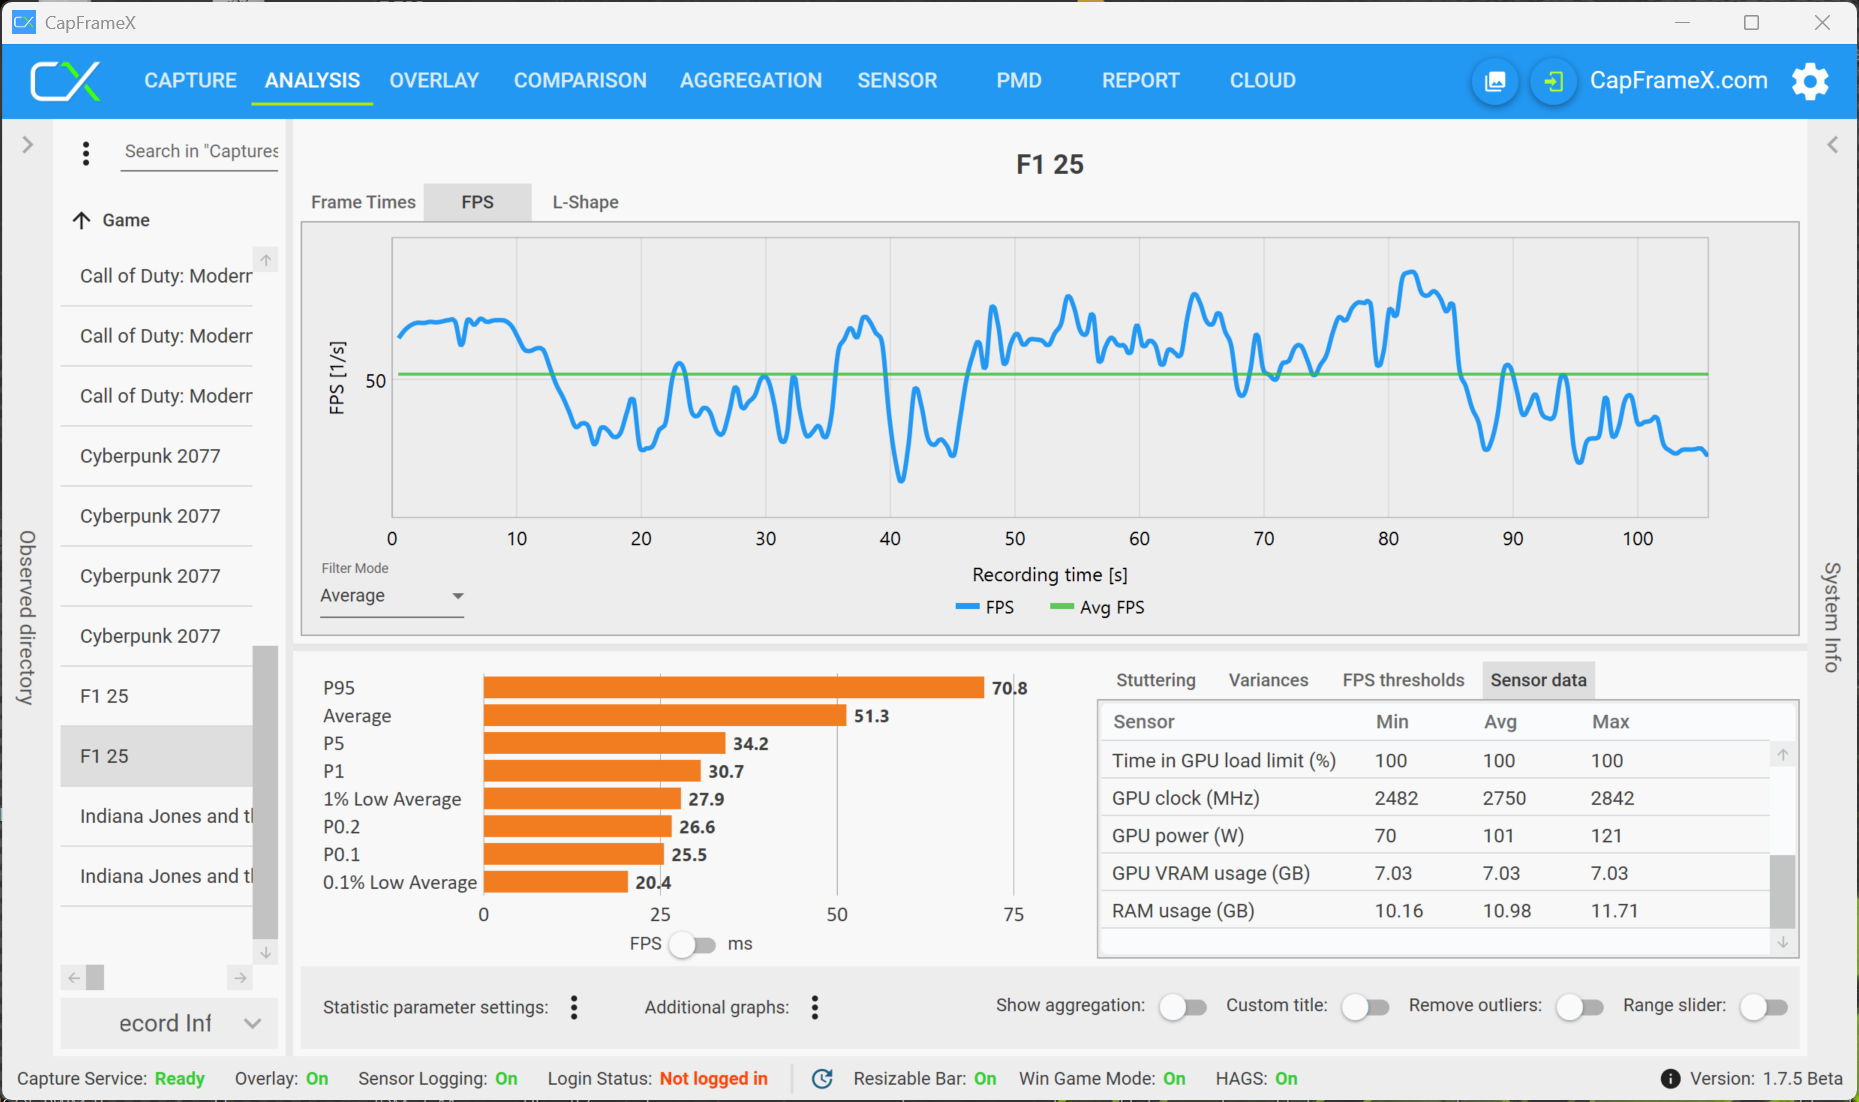Viewport: 1859px width, 1102px height.
Task: Switch to the COMPARISON tab
Action: 580,81
